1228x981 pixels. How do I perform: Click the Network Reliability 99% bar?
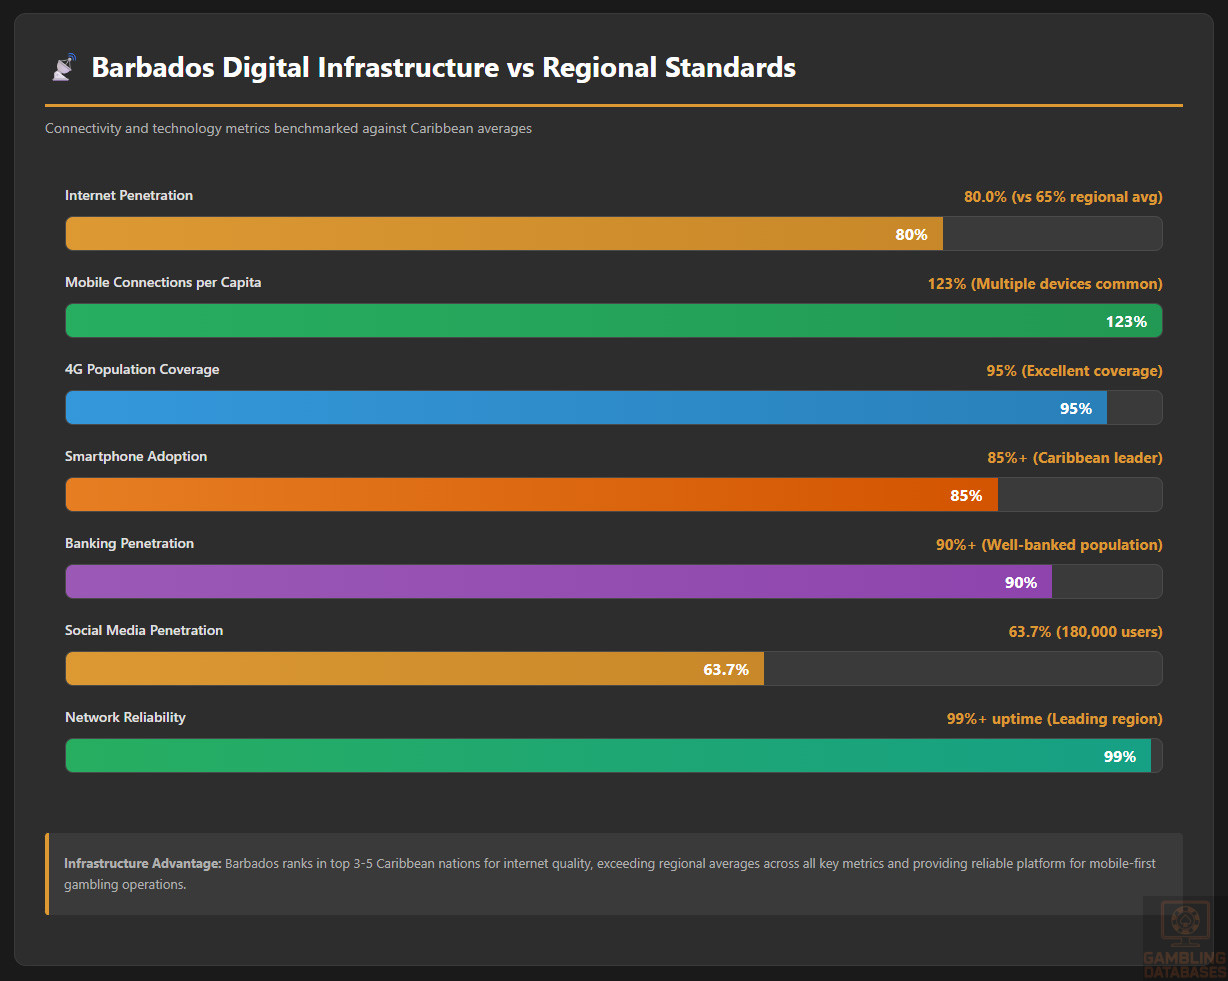(x=608, y=756)
